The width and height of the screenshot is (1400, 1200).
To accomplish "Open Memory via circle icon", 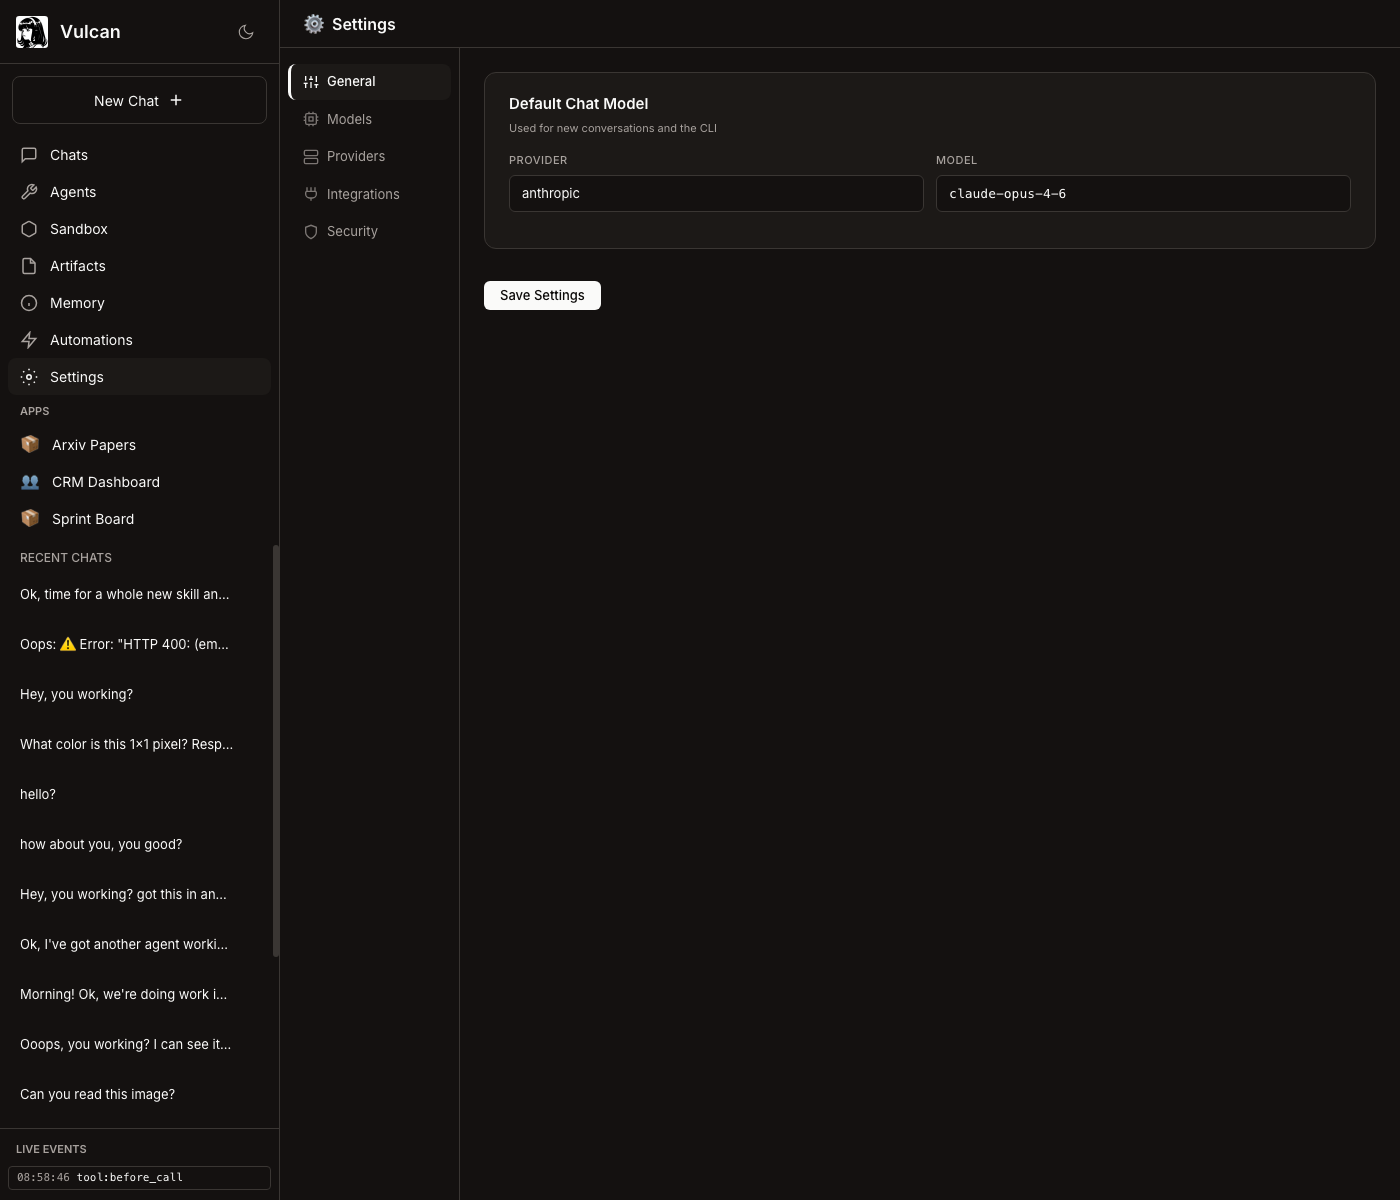I will pos(29,303).
